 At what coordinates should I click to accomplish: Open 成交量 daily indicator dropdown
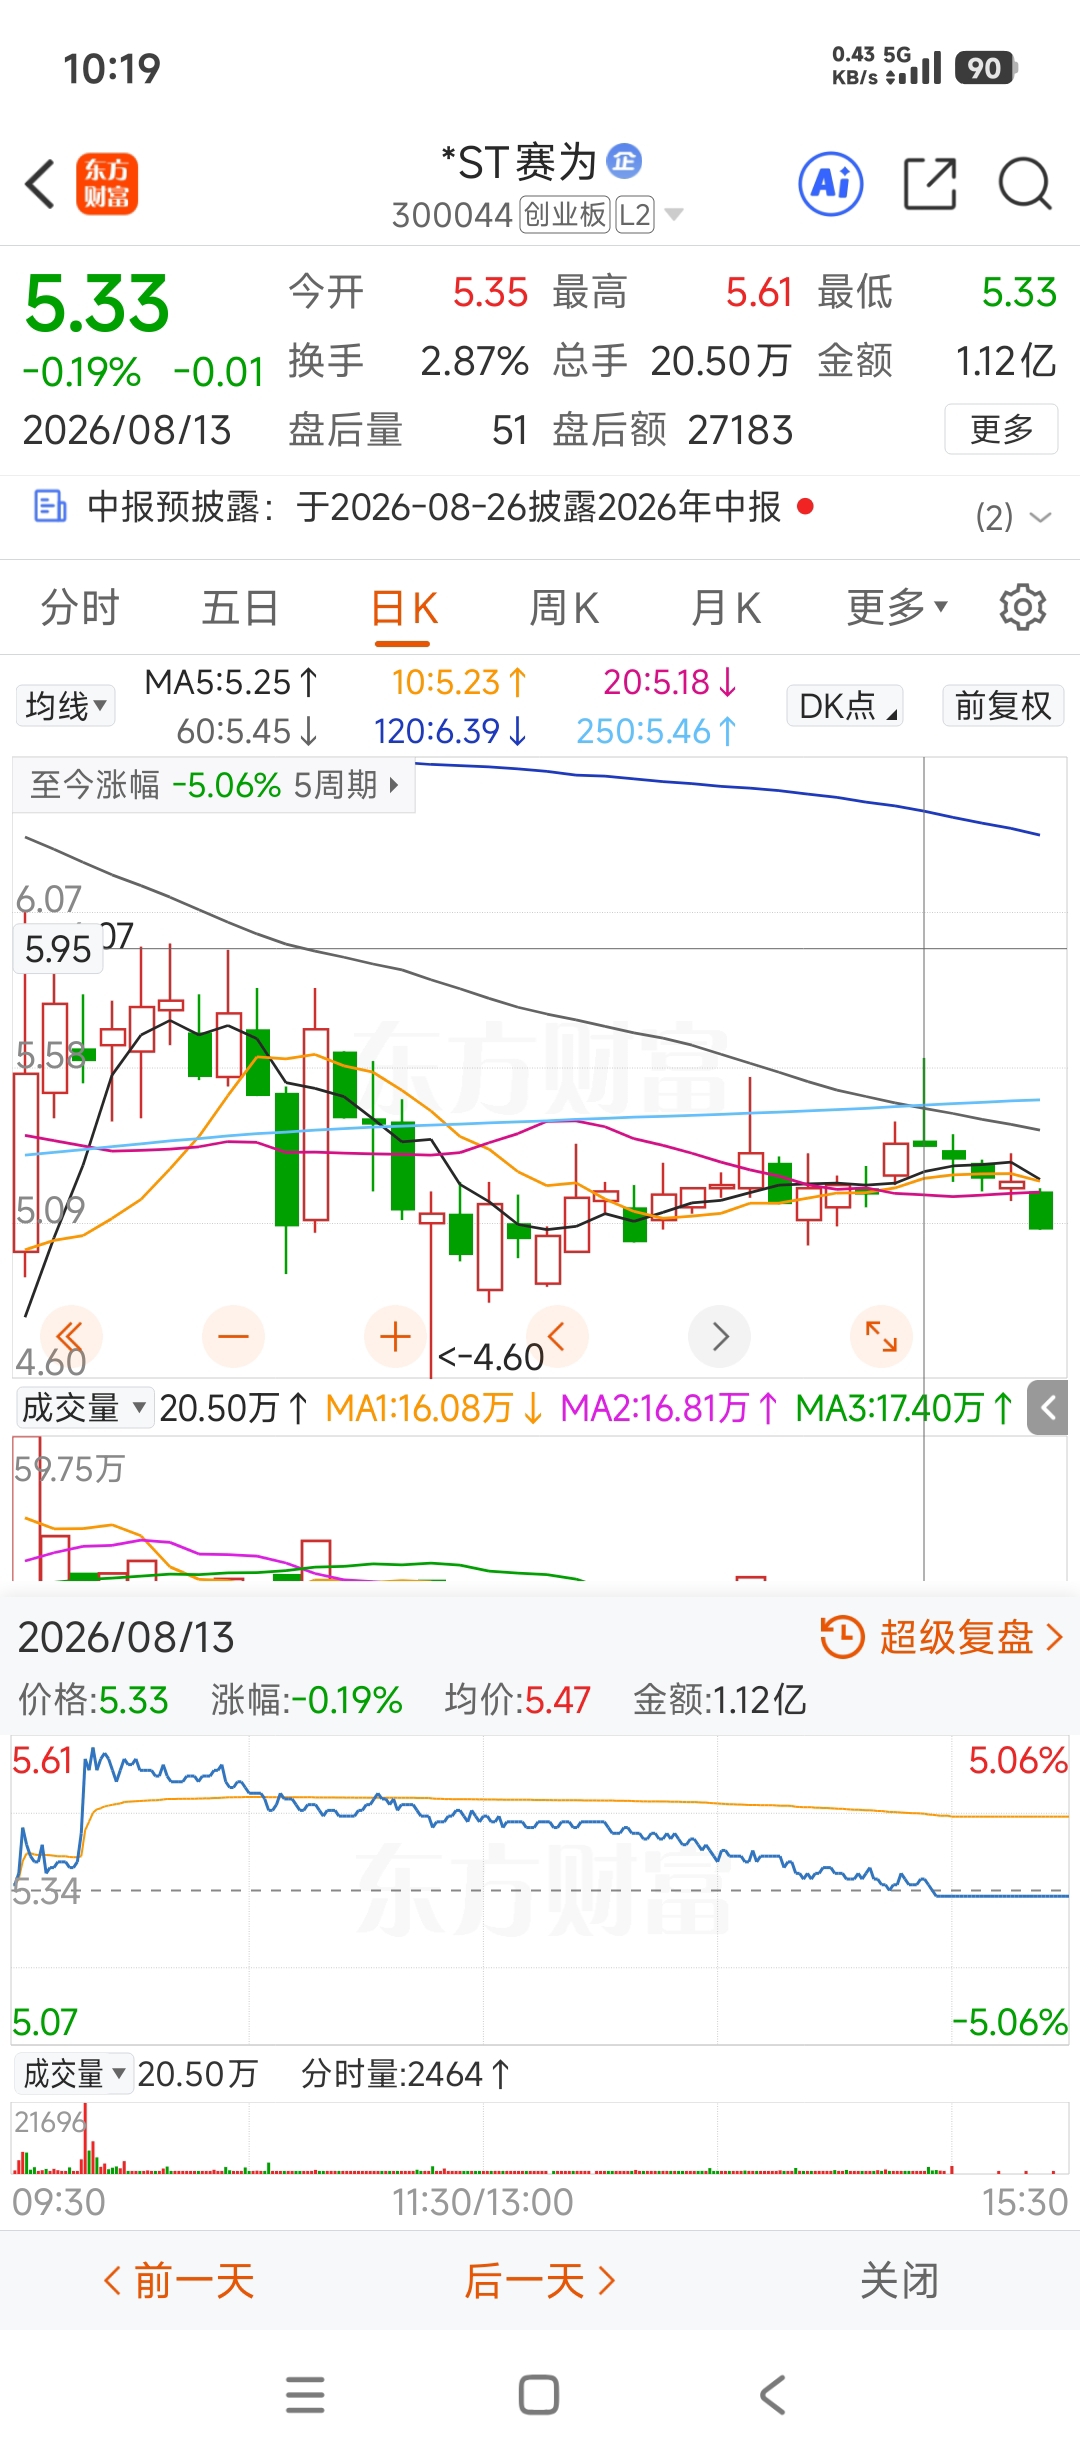pos(84,1408)
